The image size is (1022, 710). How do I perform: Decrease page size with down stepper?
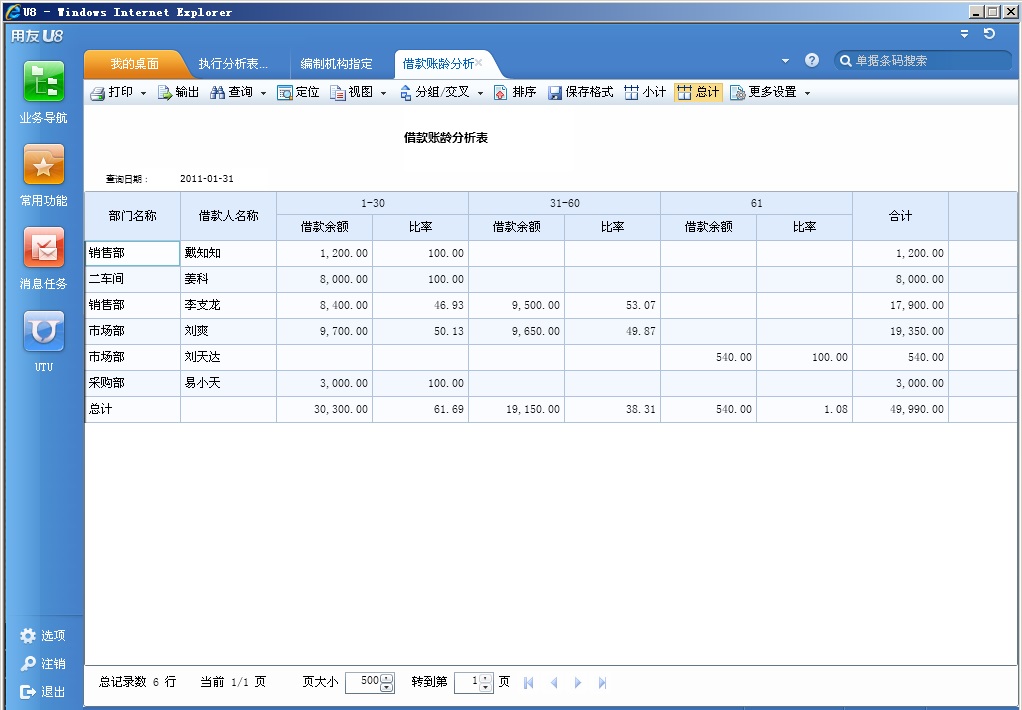[387, 687]
